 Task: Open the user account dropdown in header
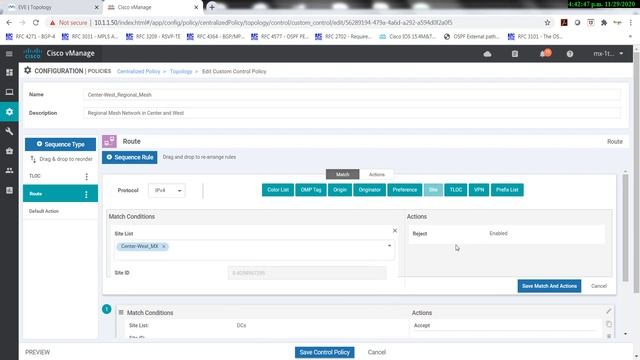tap(608, 53)
